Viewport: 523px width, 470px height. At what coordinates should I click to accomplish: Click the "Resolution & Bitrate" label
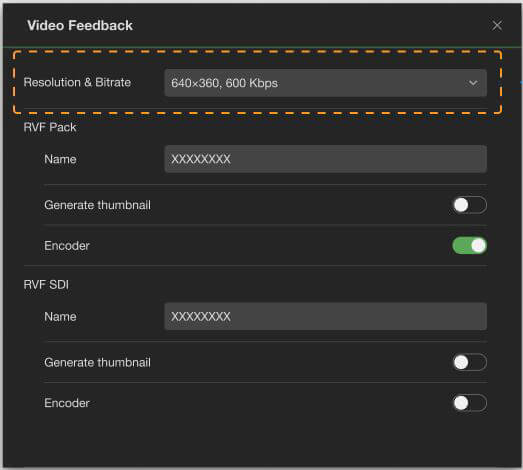[x=77, y=82]
